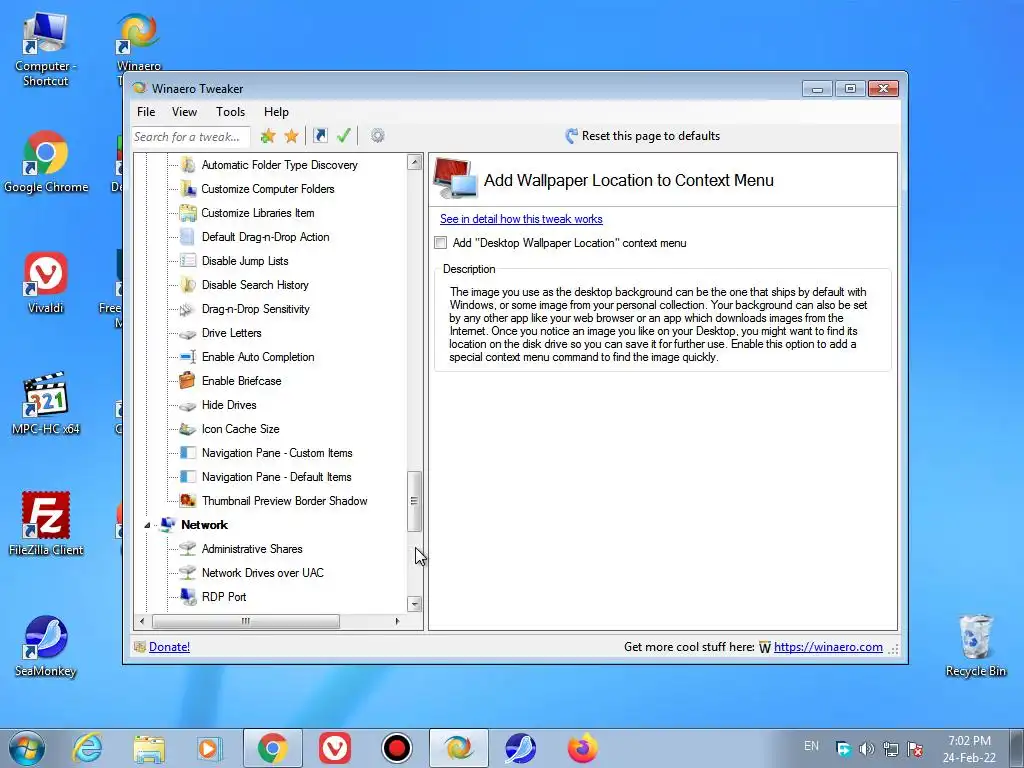Enable Add Desktop Wallpaper Location context menu checkbox
Image resolution: width=1024 pixels, height=768 pixels.
click(x=441, y=243)
